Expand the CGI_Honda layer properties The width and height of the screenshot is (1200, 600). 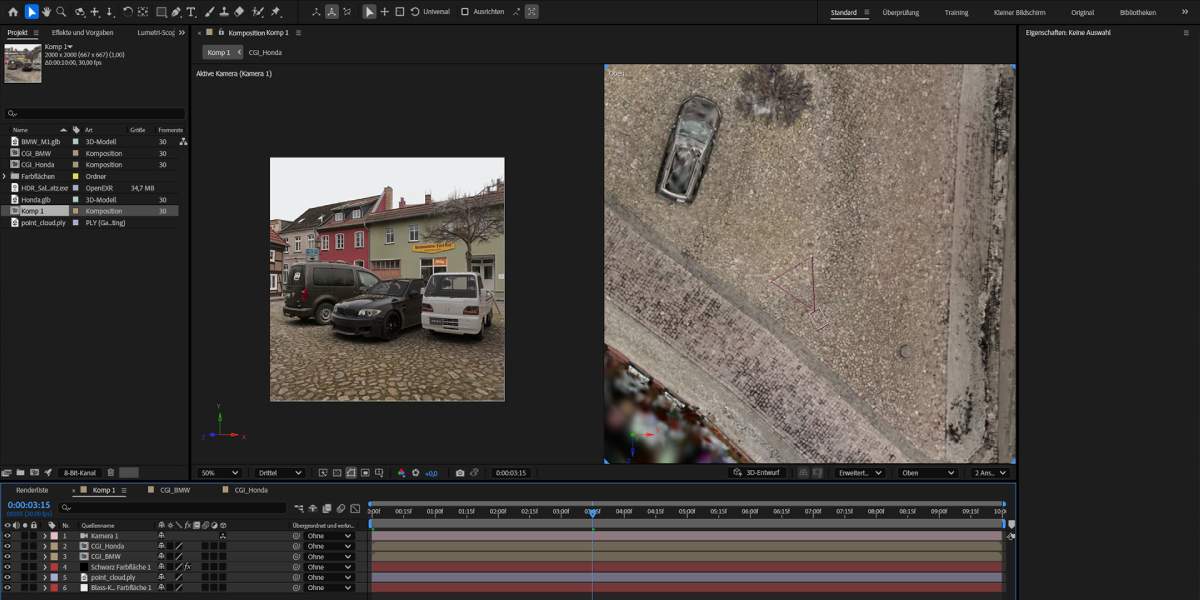point(44,546)
